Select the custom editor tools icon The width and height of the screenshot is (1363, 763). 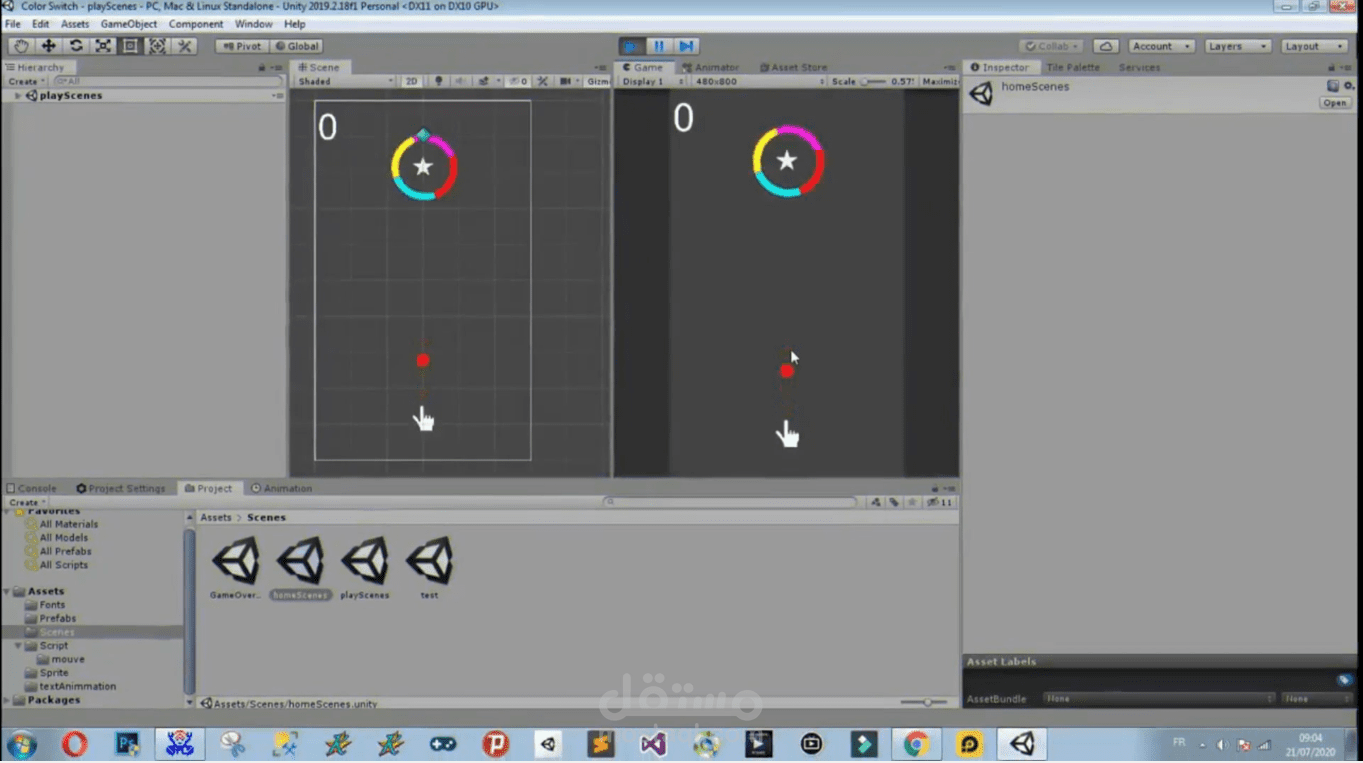pos(185,46)
